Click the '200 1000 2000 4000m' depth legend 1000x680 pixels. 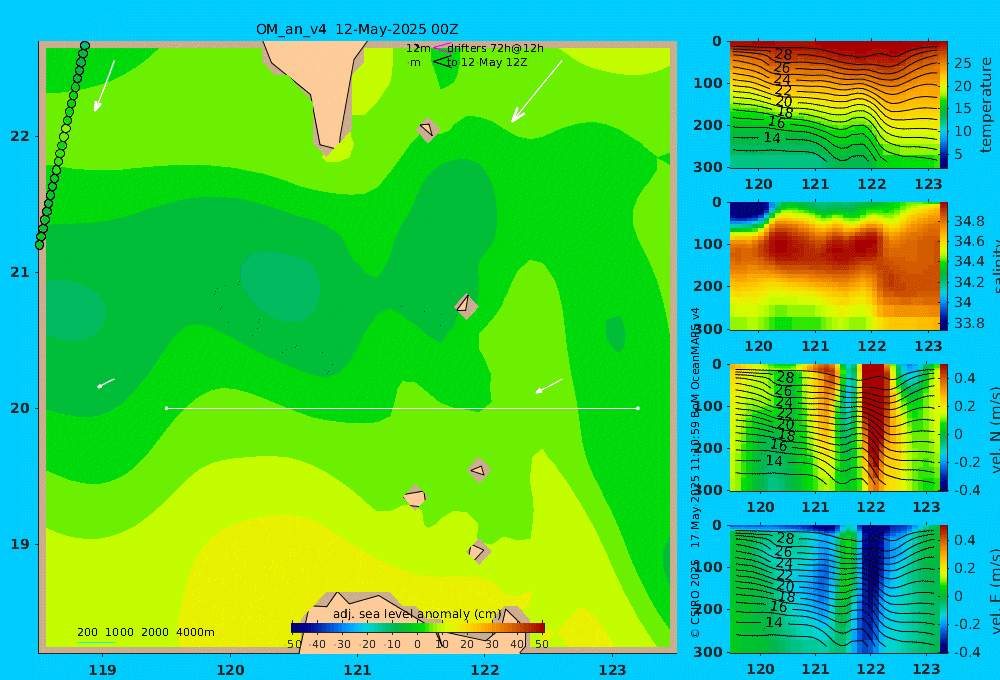145,632
